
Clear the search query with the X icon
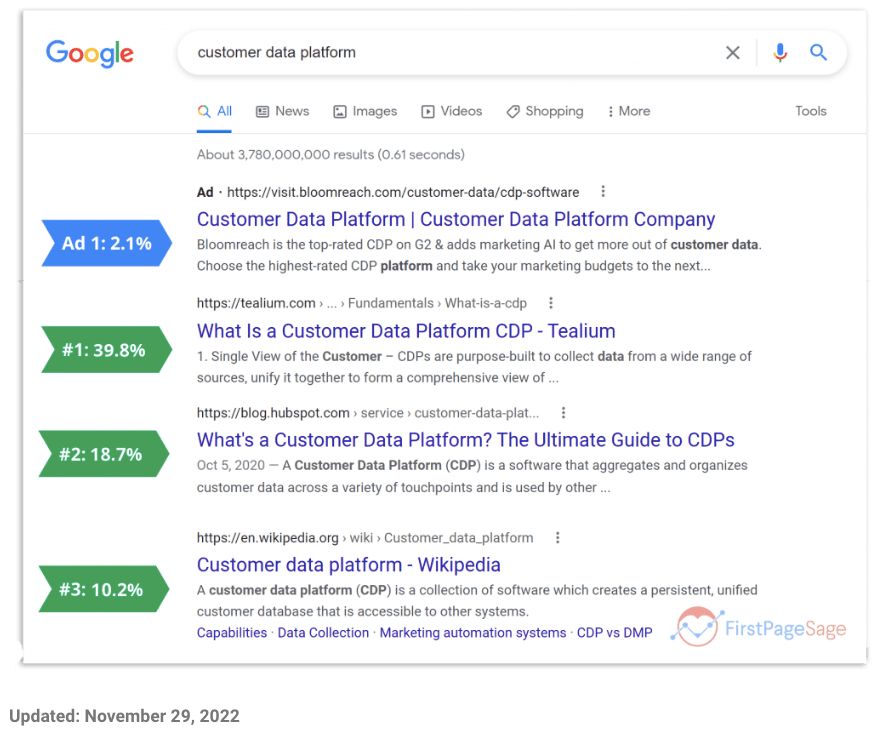pyautogui.click(x=733, y=52)
